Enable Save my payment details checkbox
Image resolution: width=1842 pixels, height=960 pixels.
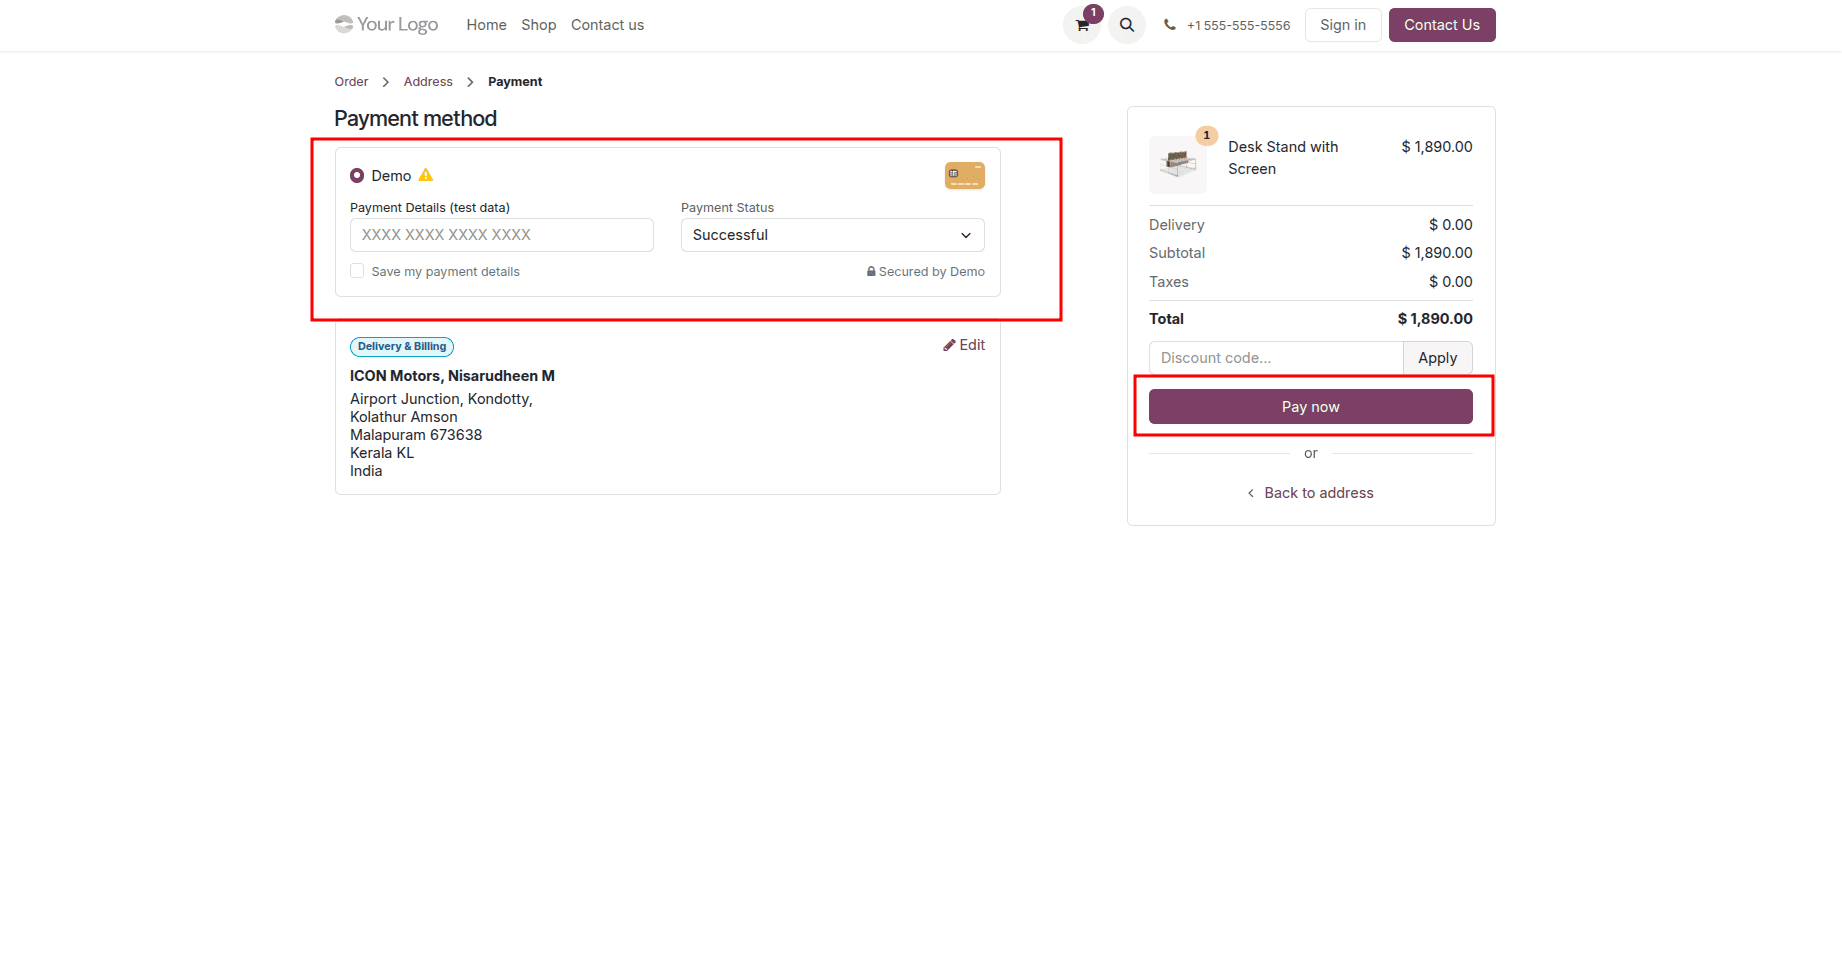coord(357,271)
